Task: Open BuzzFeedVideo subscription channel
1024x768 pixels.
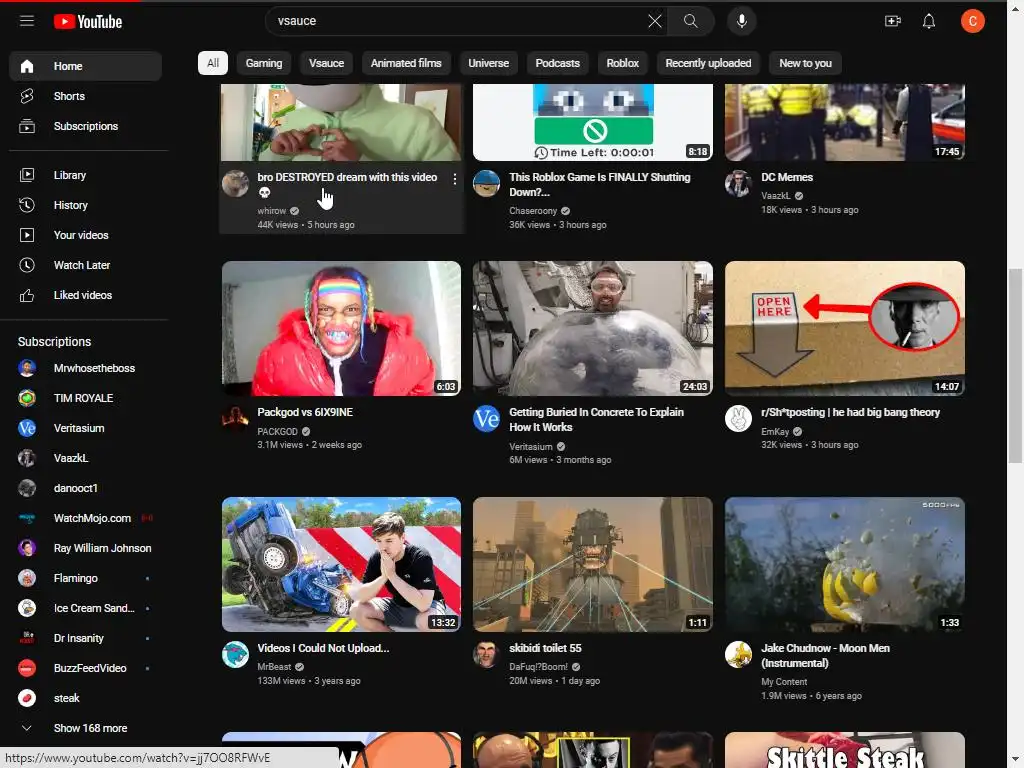Action: pos(86,669)
